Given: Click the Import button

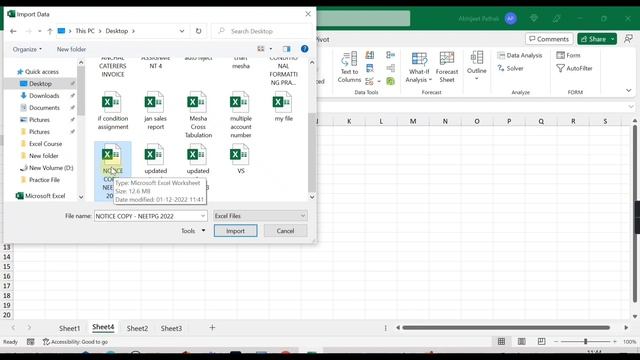Looking at the screenshot, I should point(236,231).
